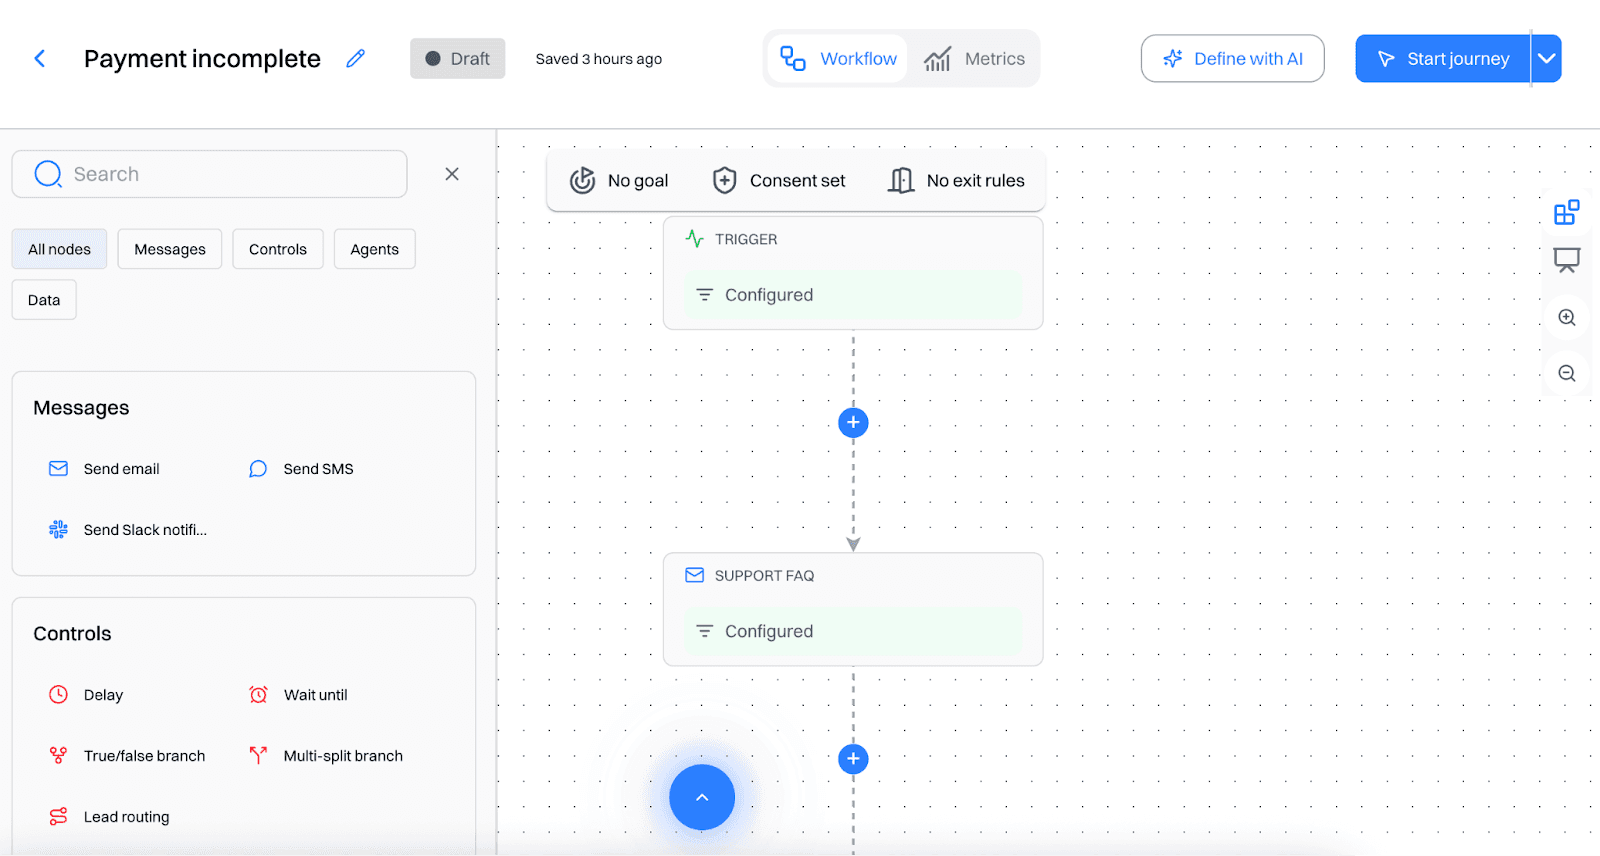Filter nodes by the Agents category
1600x856 pixels.
pos(374,249)
